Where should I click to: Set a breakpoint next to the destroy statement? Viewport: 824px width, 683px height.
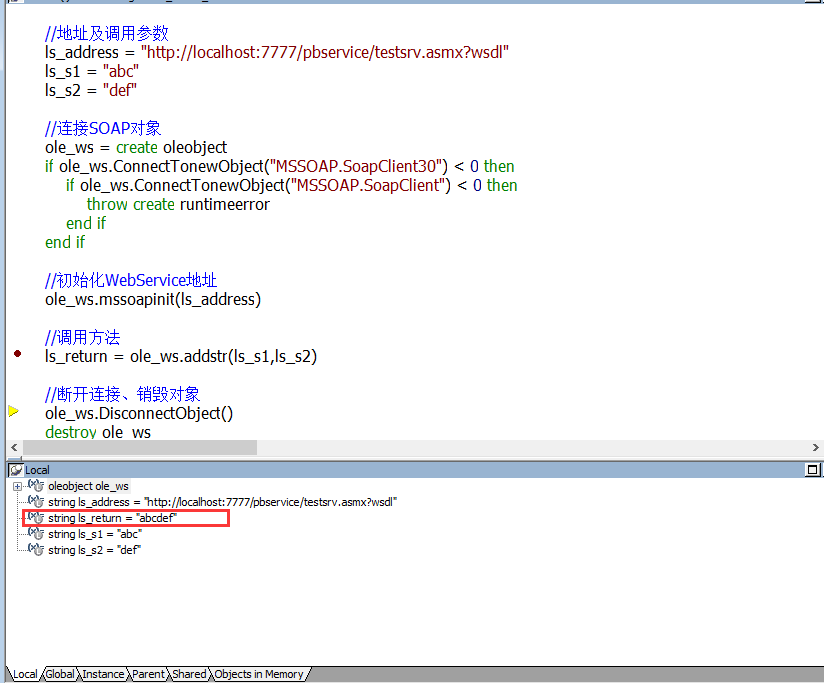[x=15, y=431]
